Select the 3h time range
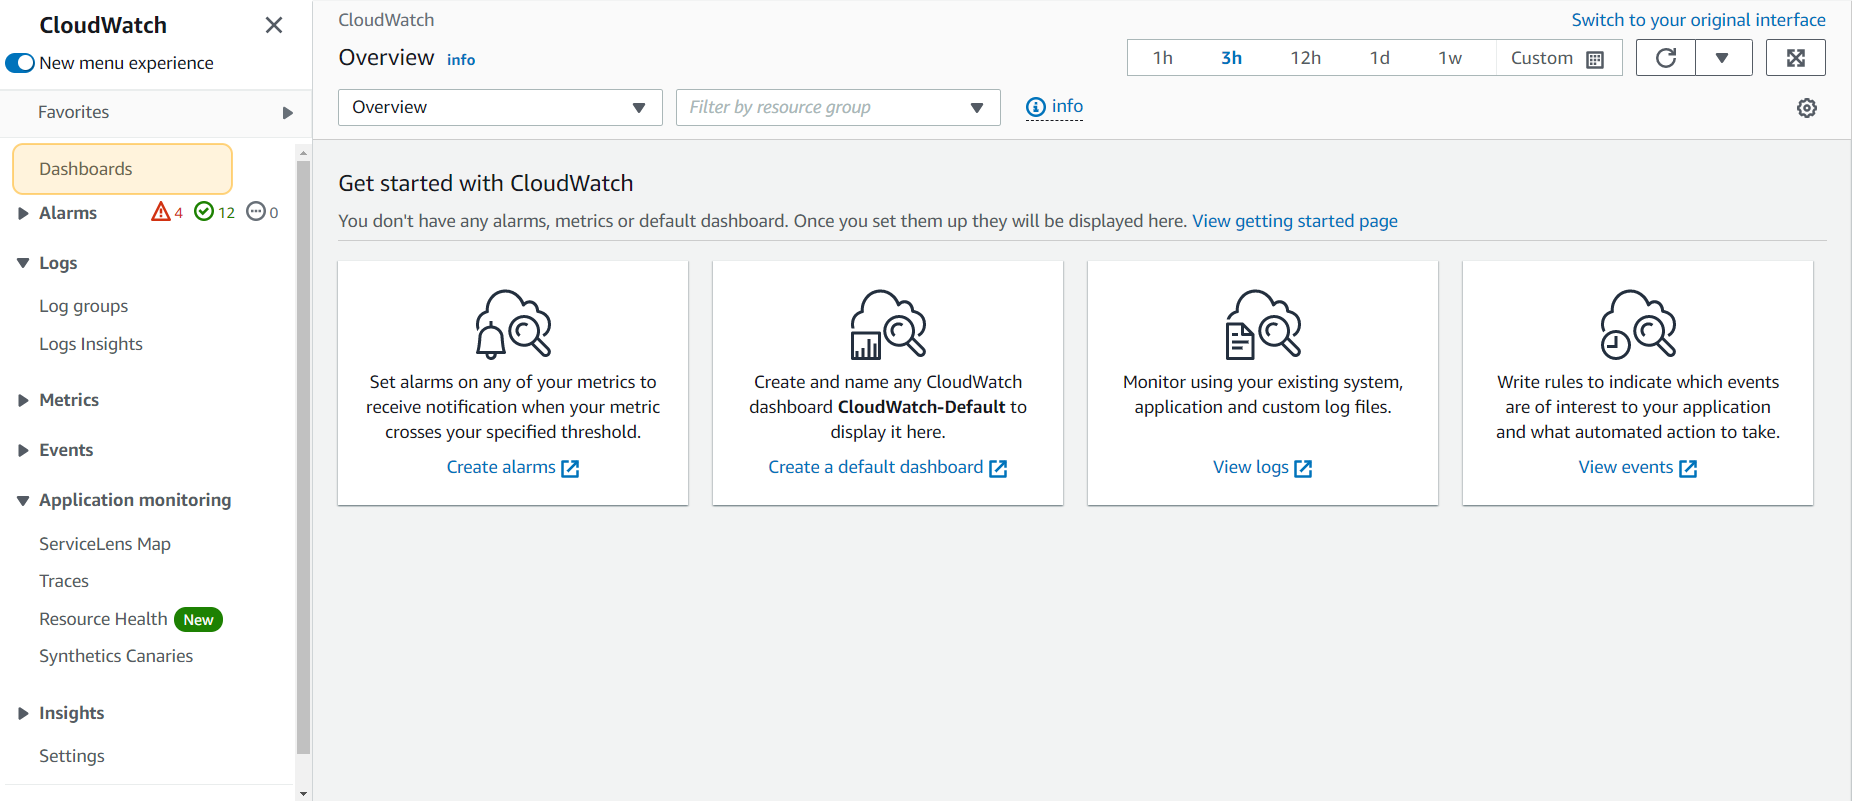The height and width of the screenshot is (801, 1852). pyautogui.click(x=1231, y=58)
